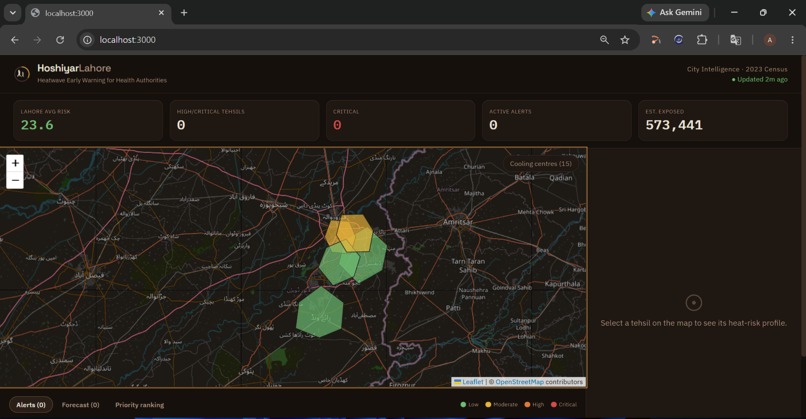
Task: Click the Moderate risk legend dot
Action: (488, 405)
